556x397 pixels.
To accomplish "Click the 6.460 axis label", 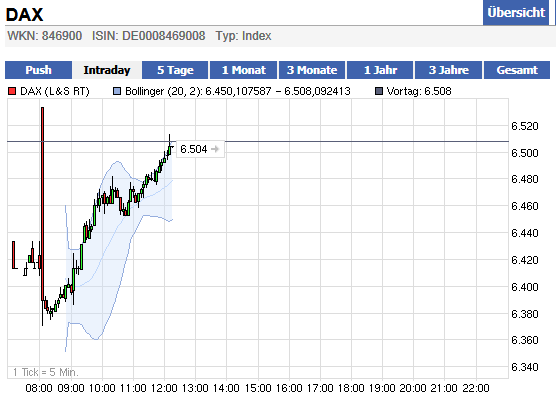I will [x=525, y=206].
